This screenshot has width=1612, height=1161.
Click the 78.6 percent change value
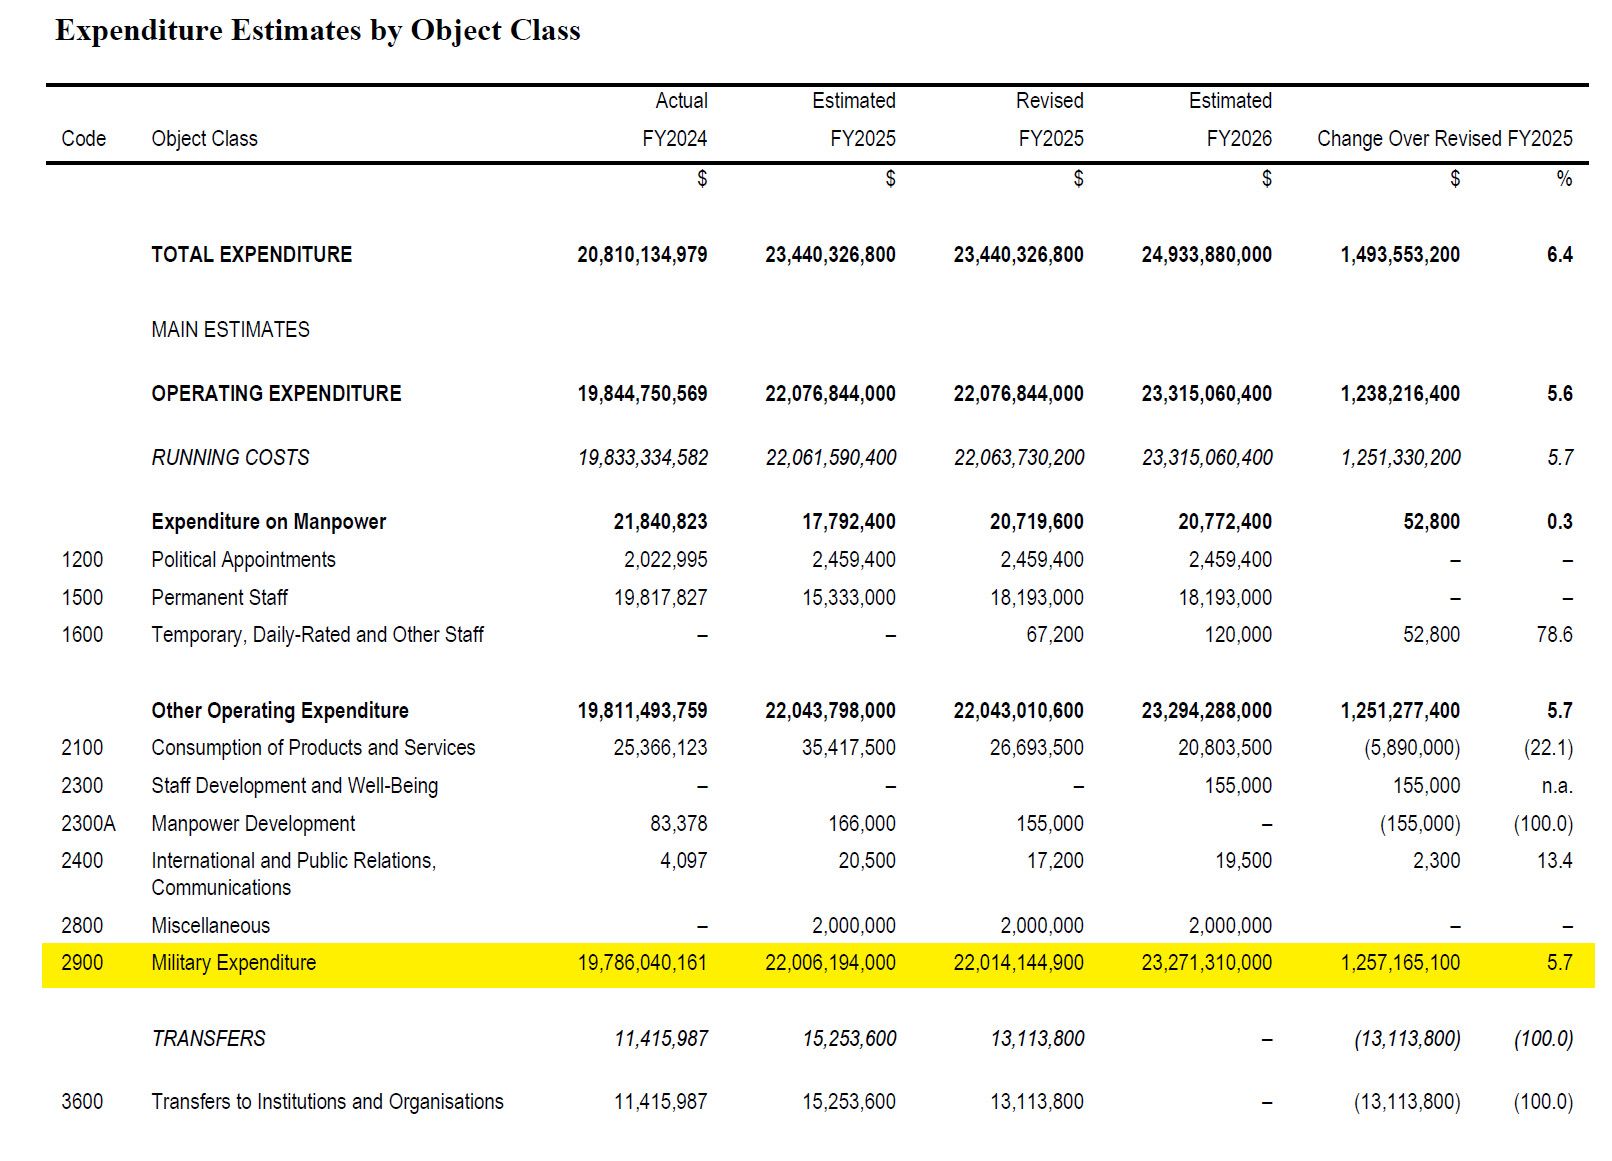[1554, 634]
